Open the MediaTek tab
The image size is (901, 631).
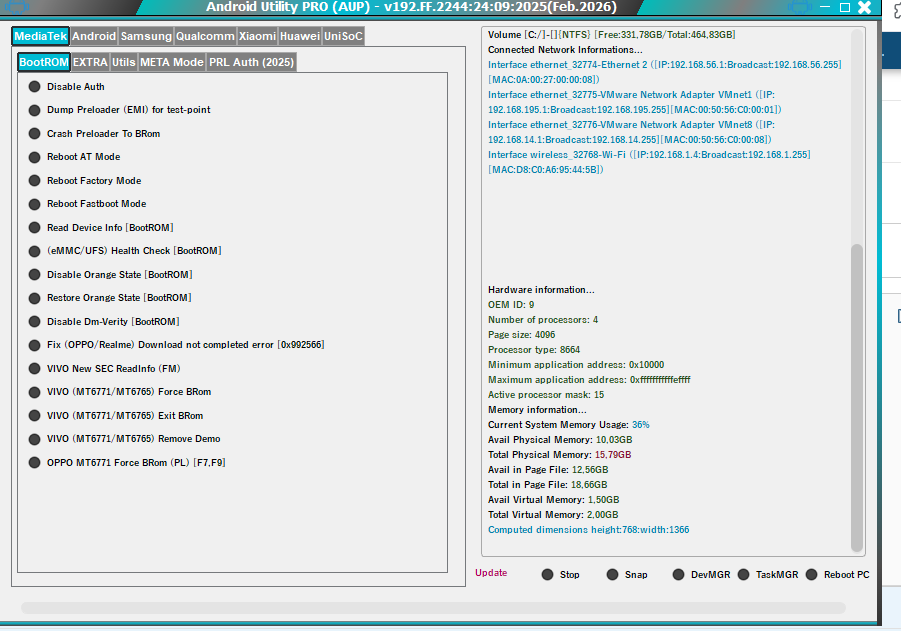click(40, 36)
